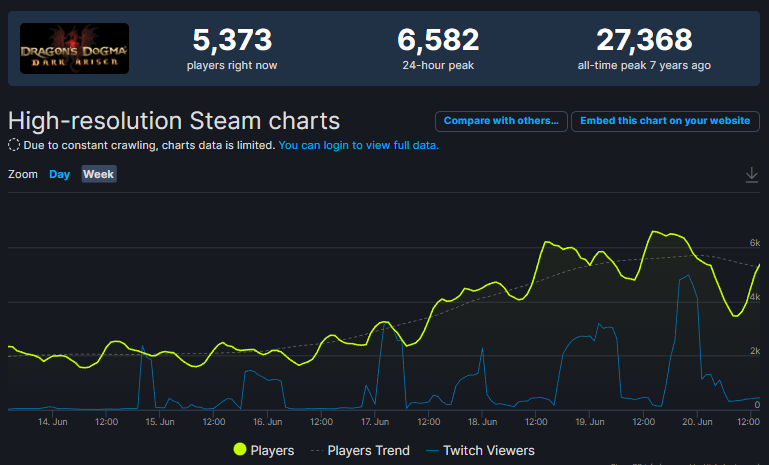Click the dashed circle crawling notice icon

pos(14,145)
